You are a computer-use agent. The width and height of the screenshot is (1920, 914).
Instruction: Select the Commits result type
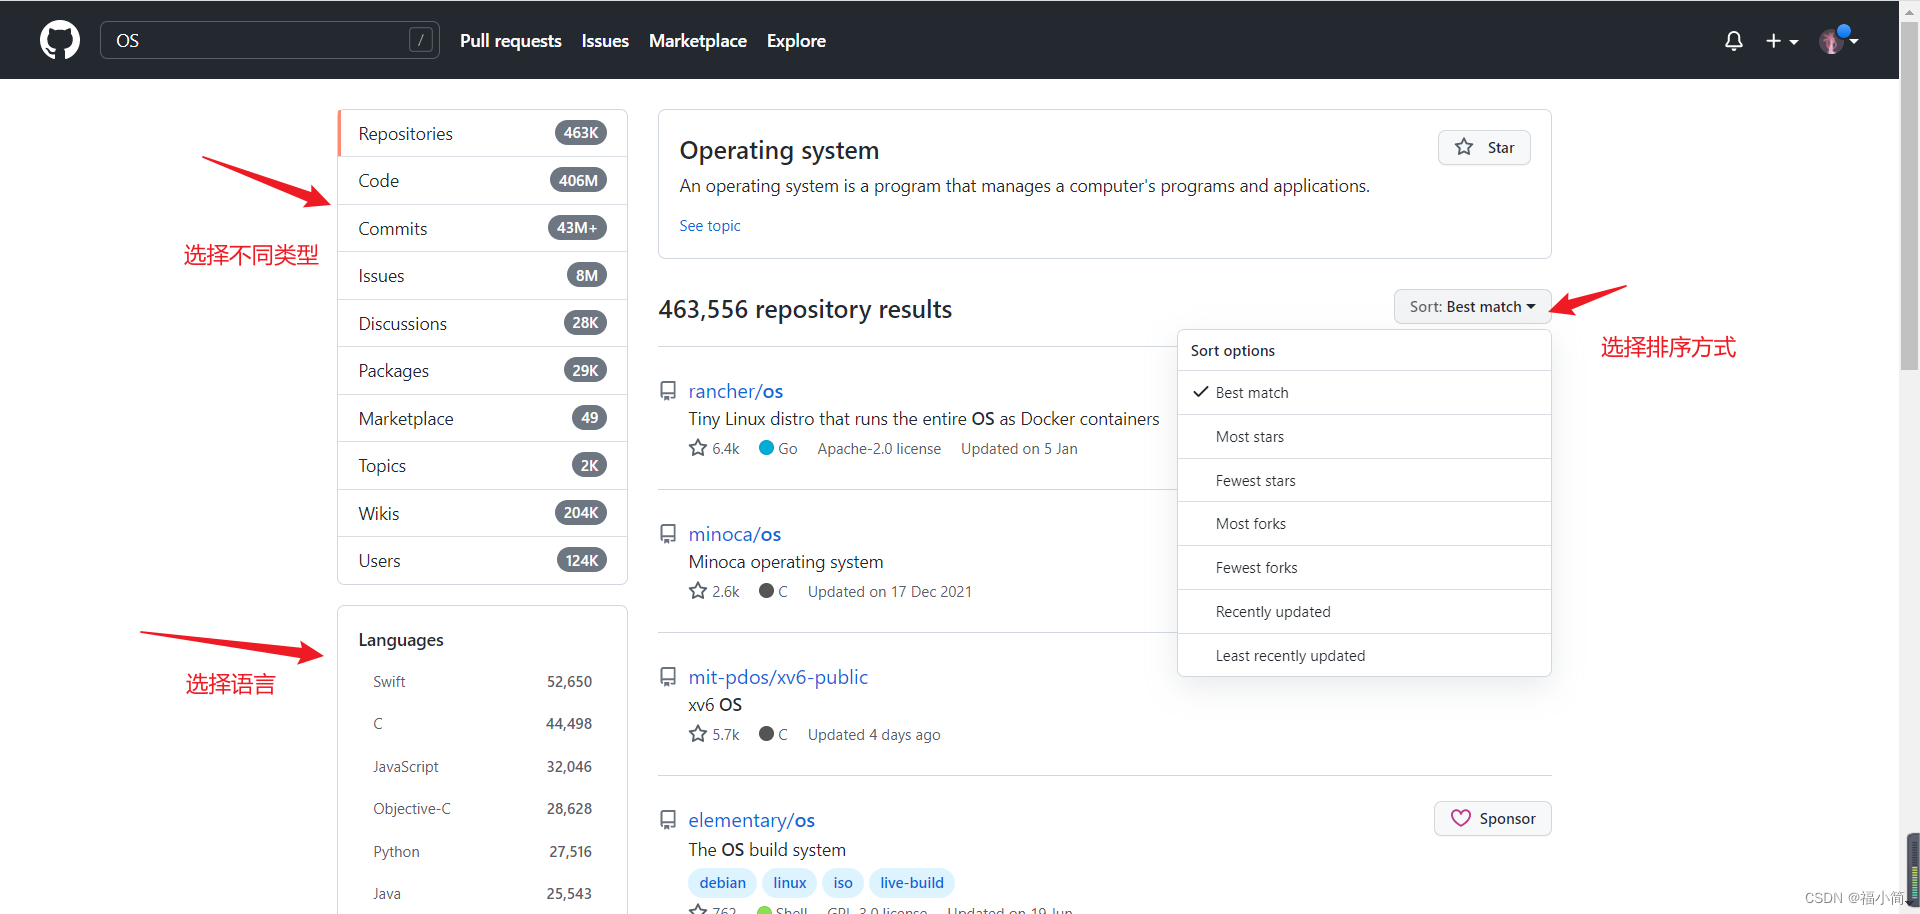pos(483,228)
